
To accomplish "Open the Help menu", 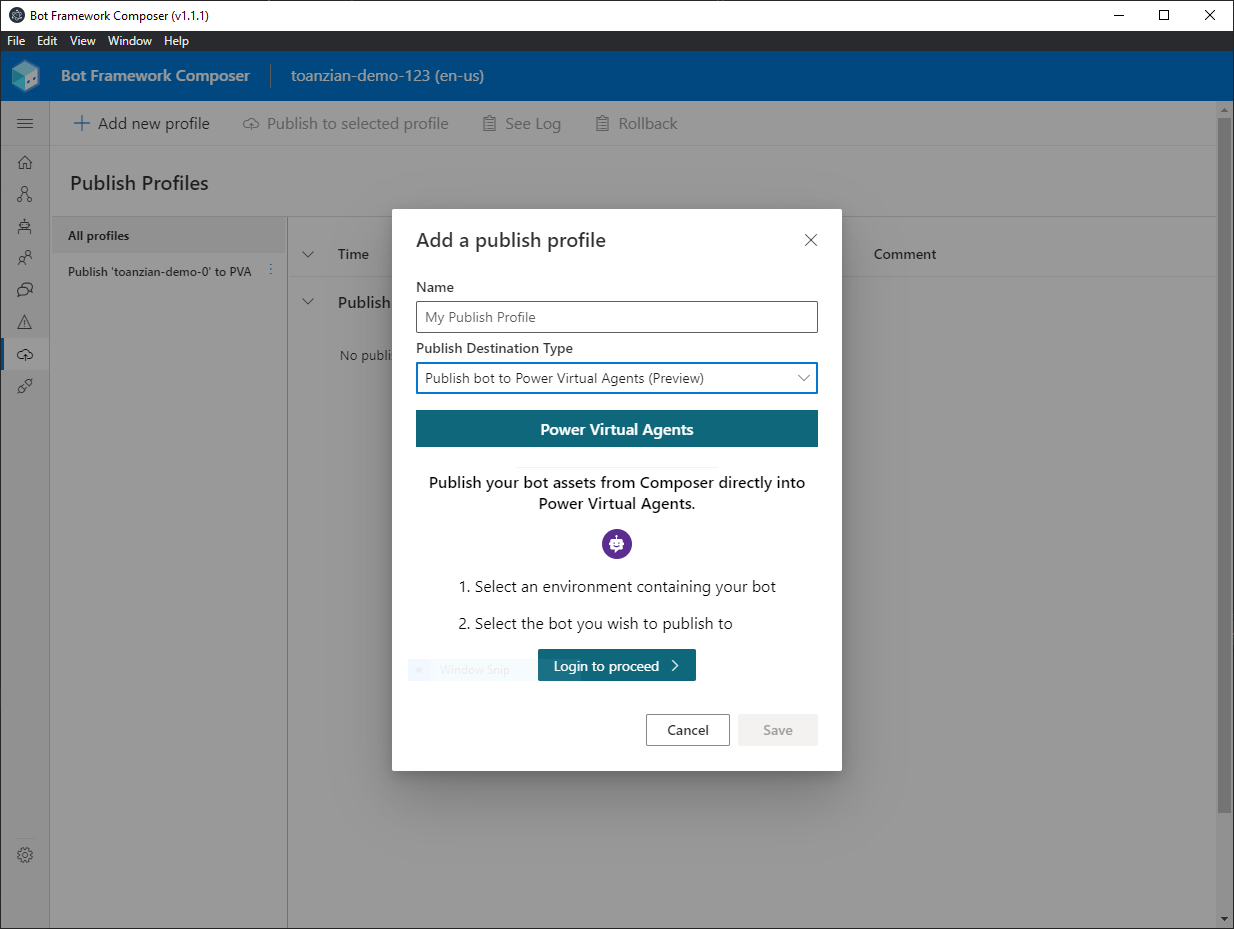I will [x=176, y=41].
